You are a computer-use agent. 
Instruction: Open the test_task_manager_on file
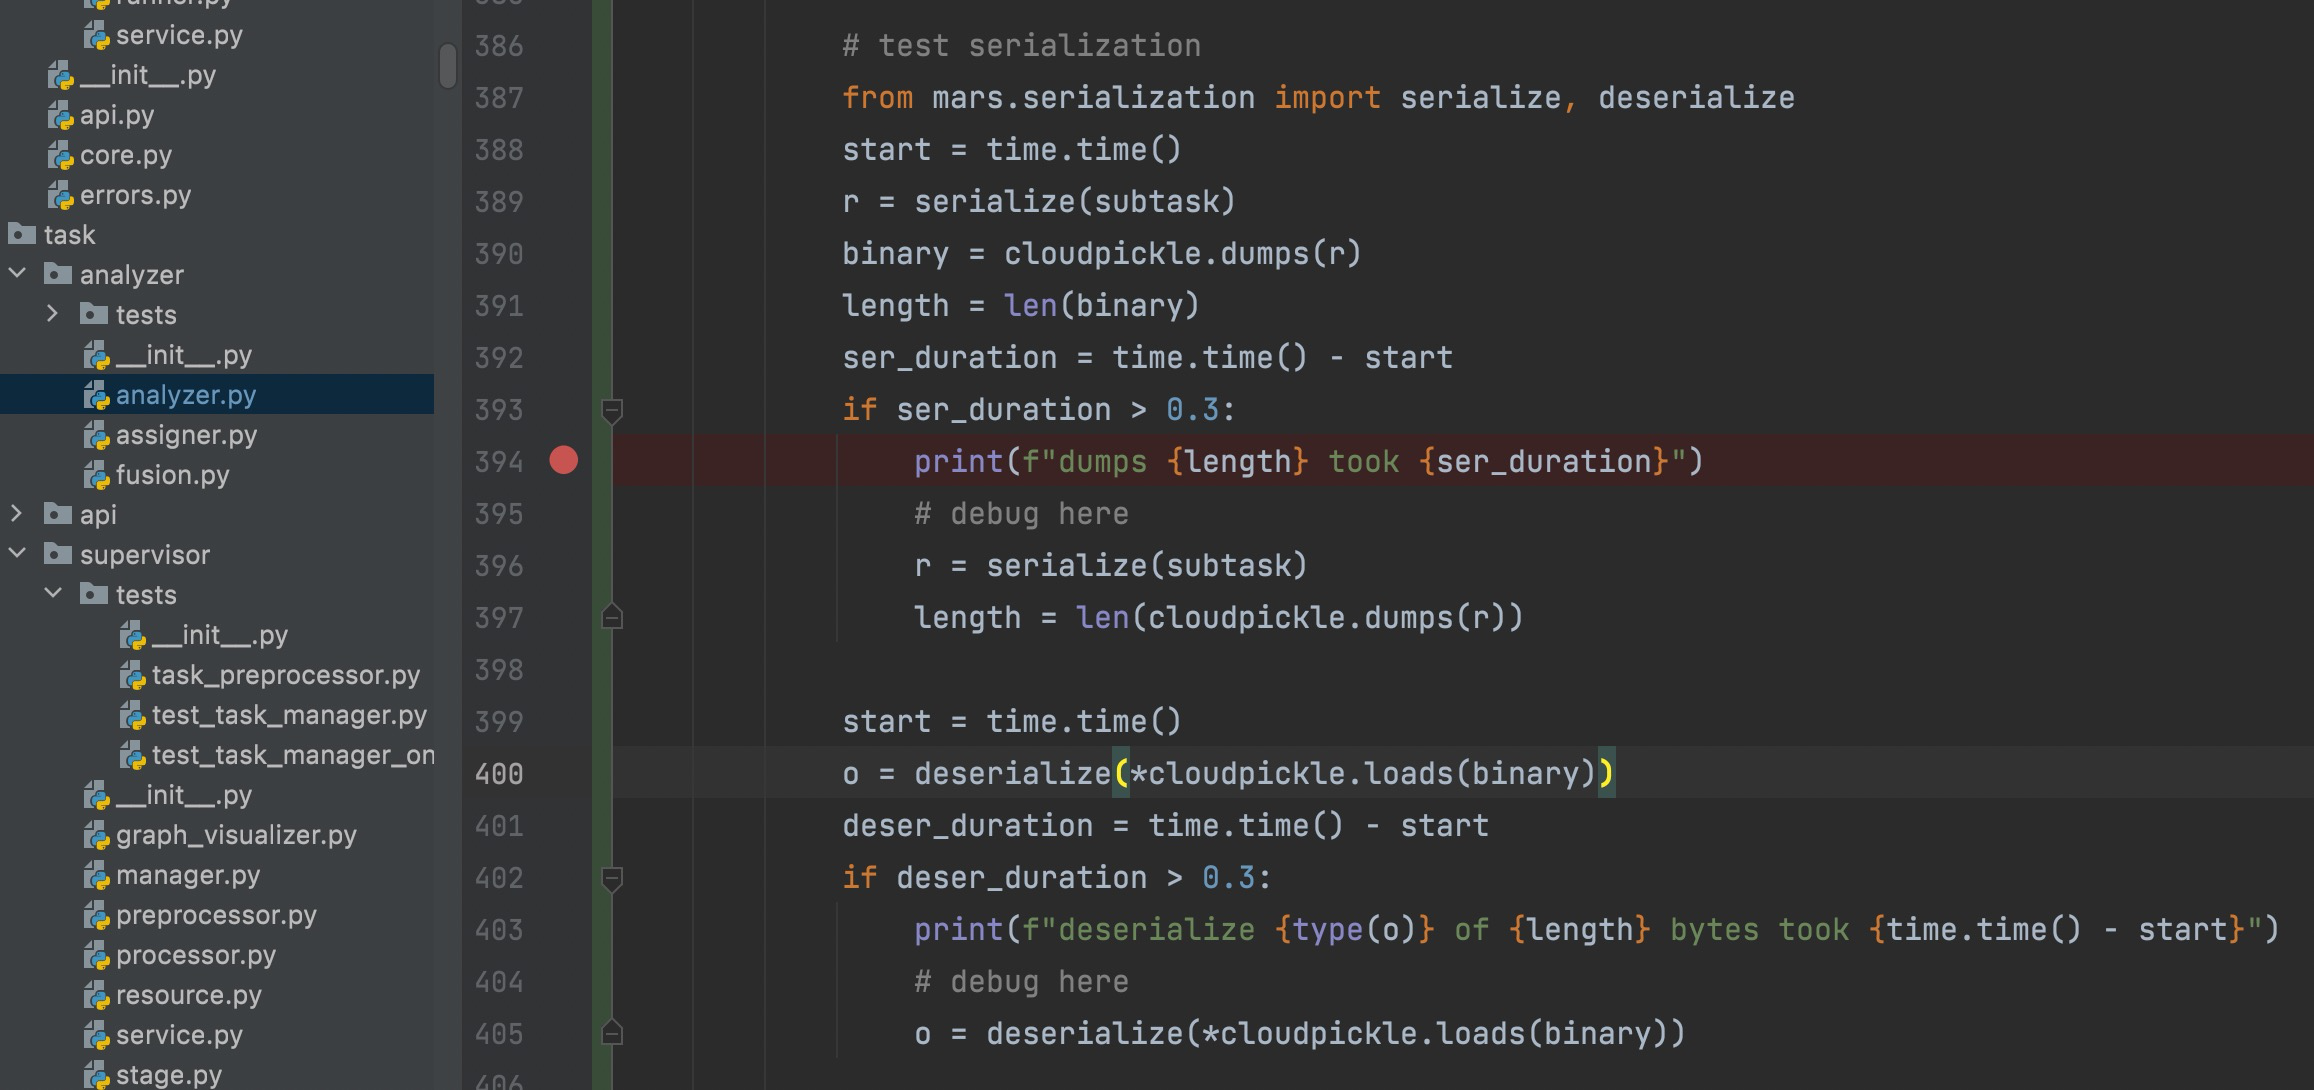[293, 755]
